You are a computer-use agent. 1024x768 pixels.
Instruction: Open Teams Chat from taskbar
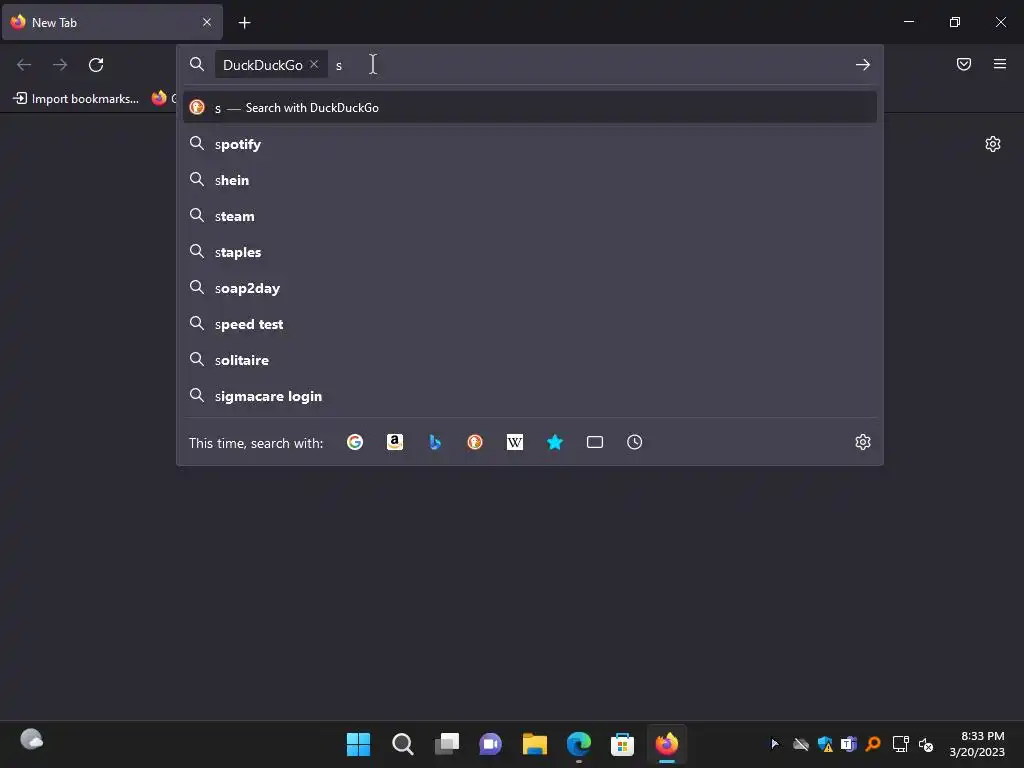[x=490, y=744]
